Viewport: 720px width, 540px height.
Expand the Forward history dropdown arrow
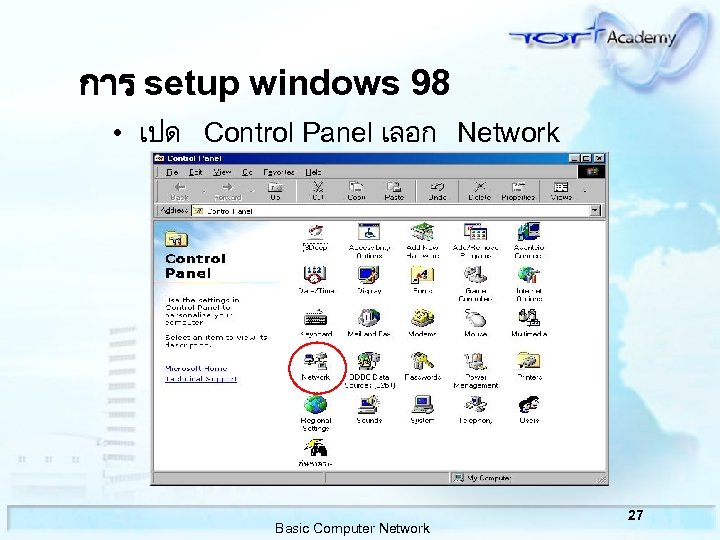(x=251, y=191)
